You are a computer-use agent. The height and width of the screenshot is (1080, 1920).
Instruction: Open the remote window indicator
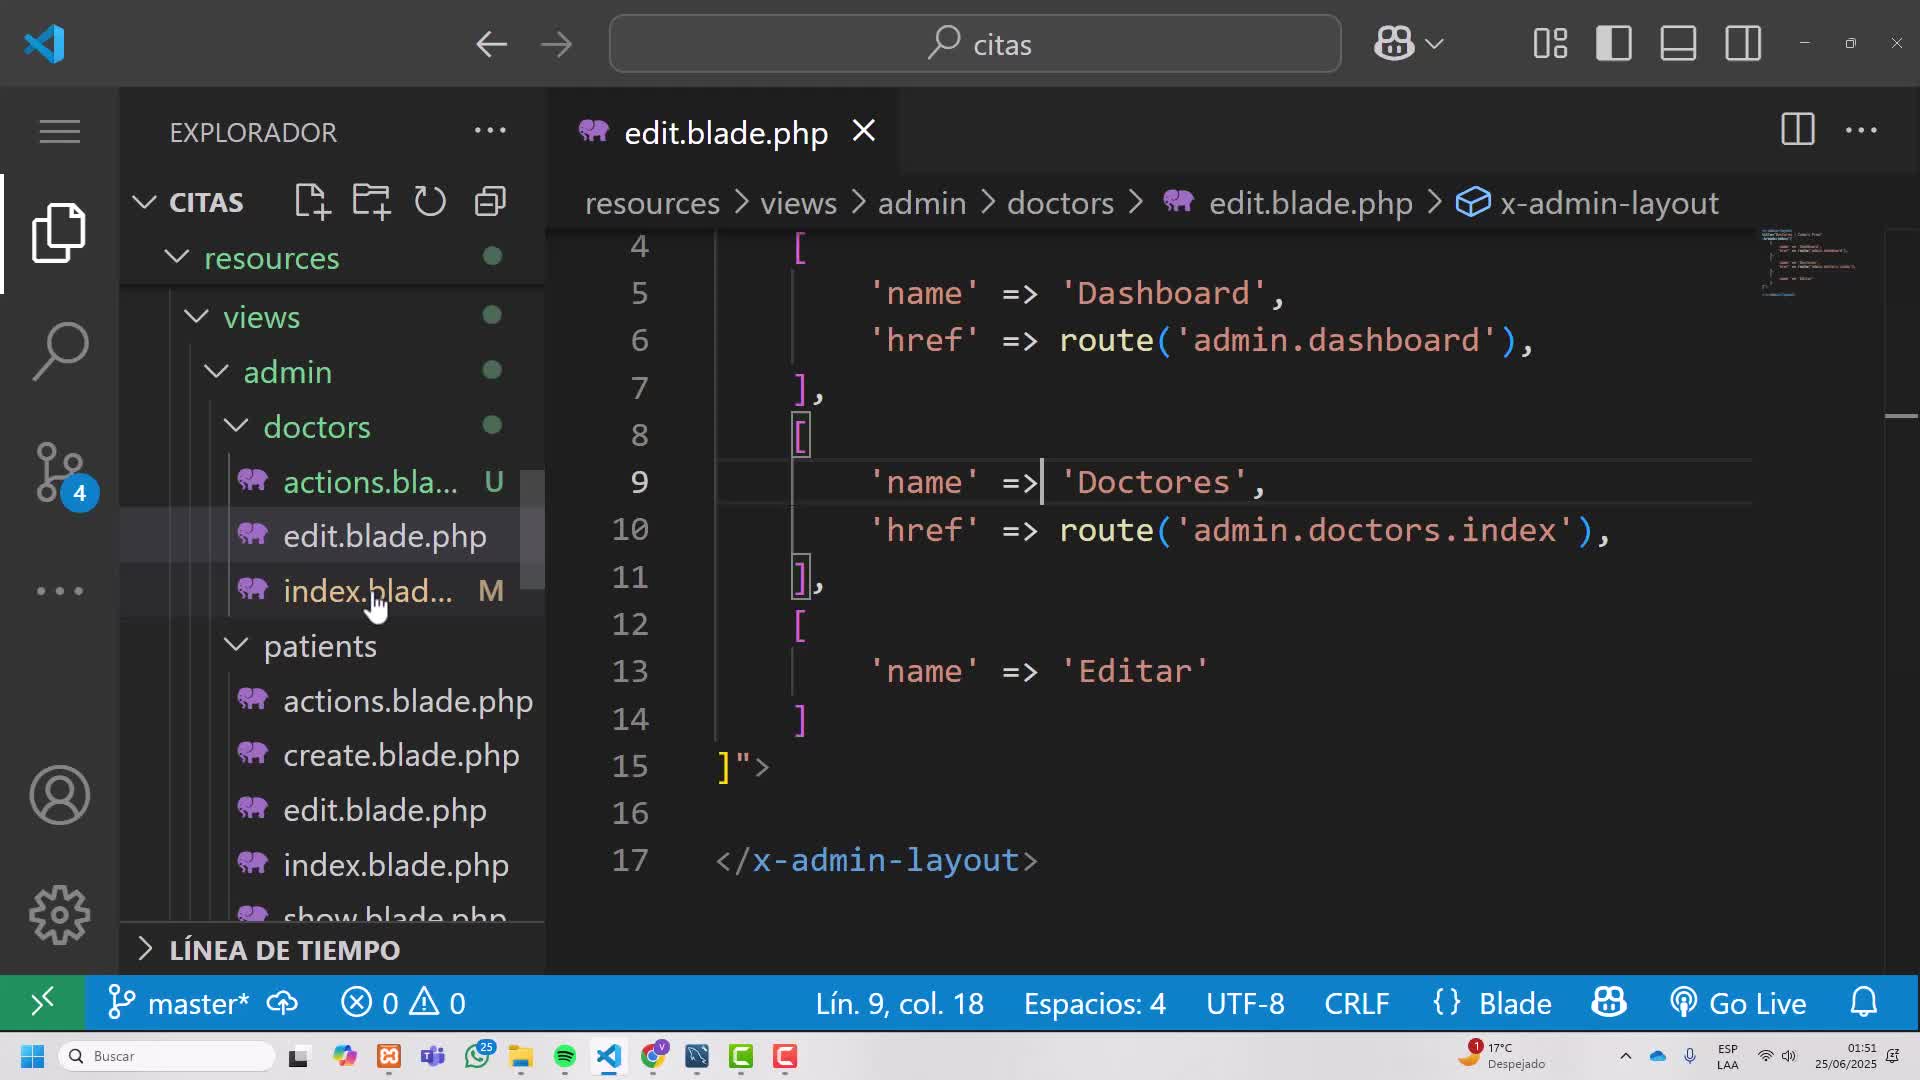pos(42,1003)
